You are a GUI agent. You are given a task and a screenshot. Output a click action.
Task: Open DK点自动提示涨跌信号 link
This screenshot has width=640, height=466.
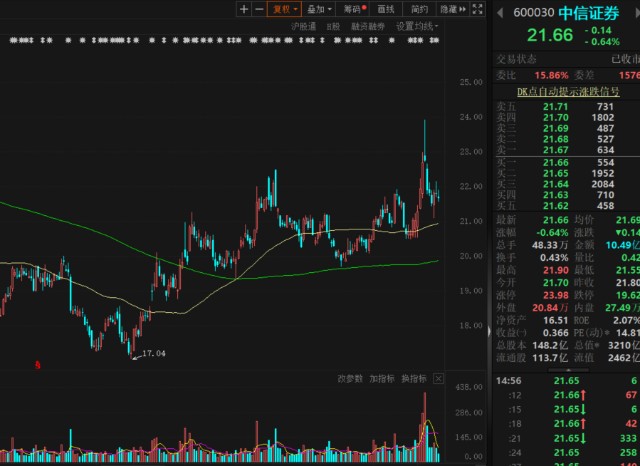point(566,90)
